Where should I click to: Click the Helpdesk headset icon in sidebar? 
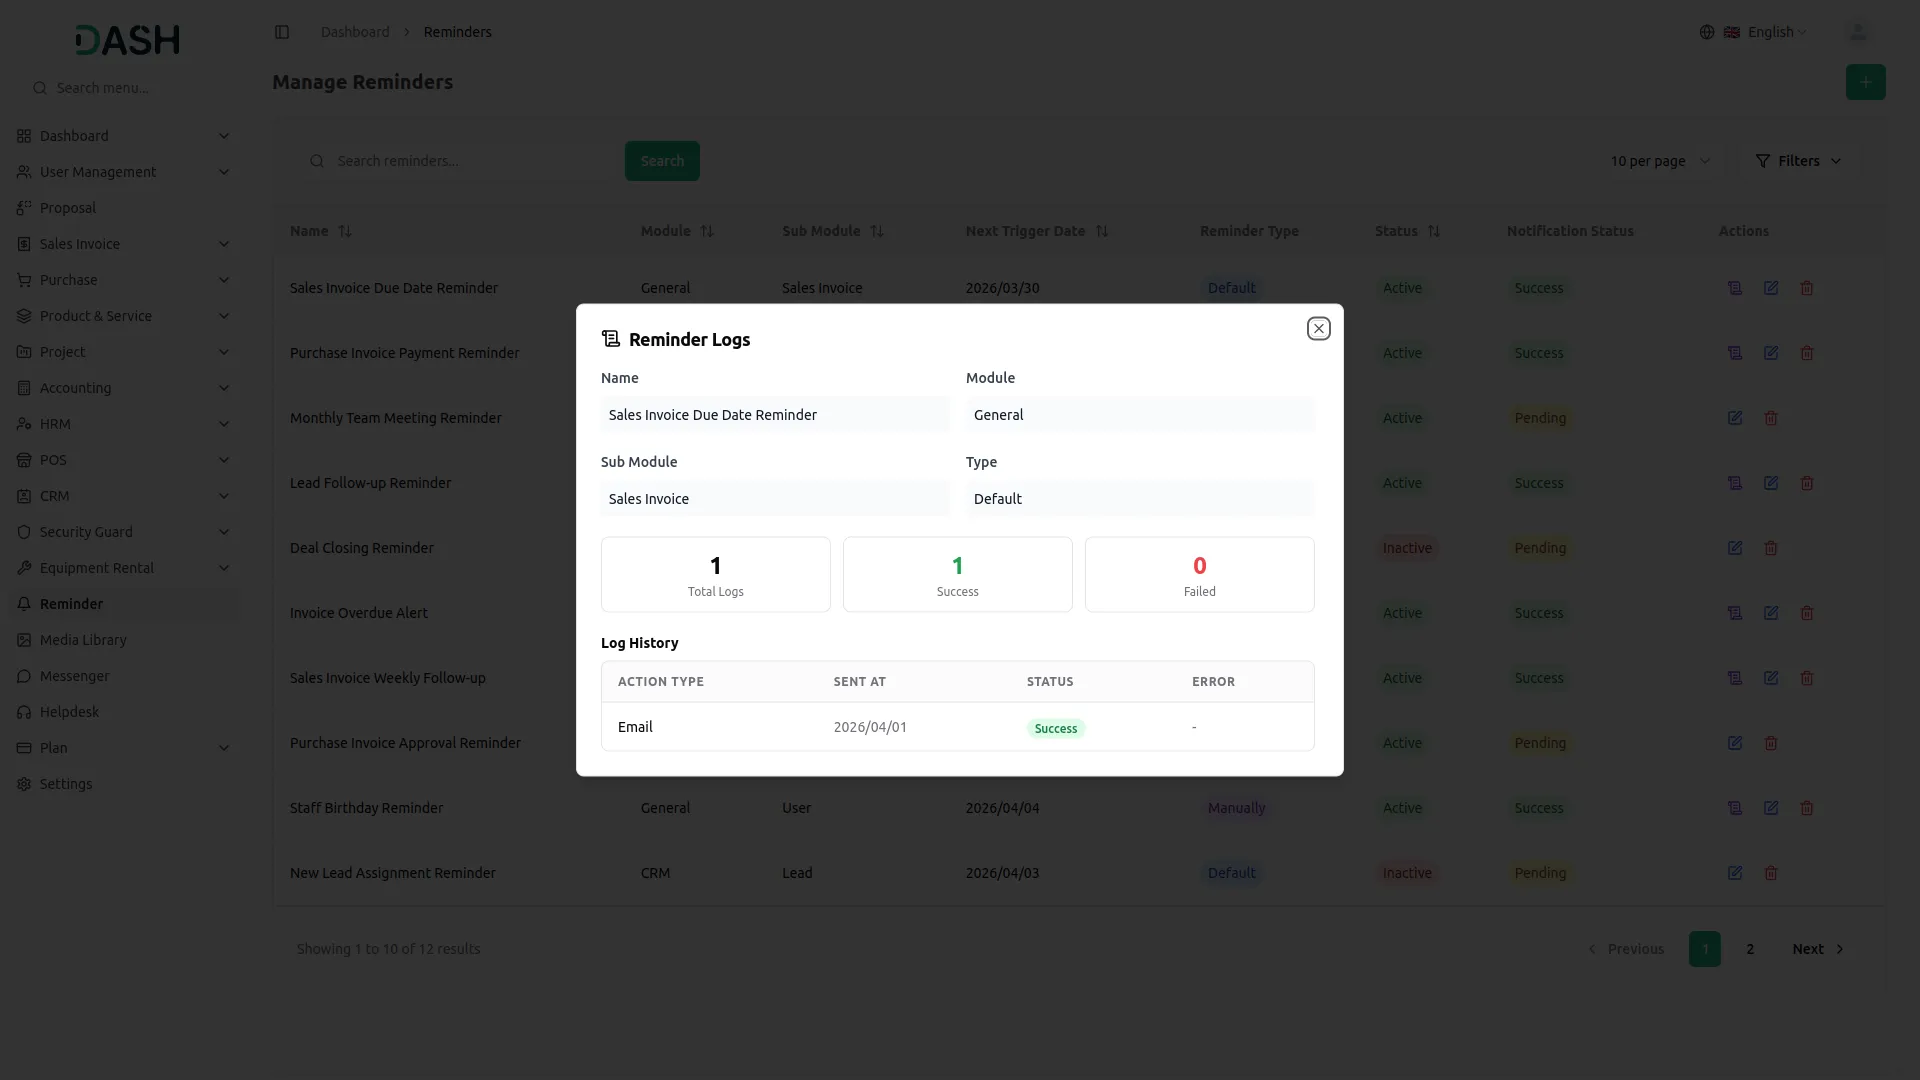24,711
